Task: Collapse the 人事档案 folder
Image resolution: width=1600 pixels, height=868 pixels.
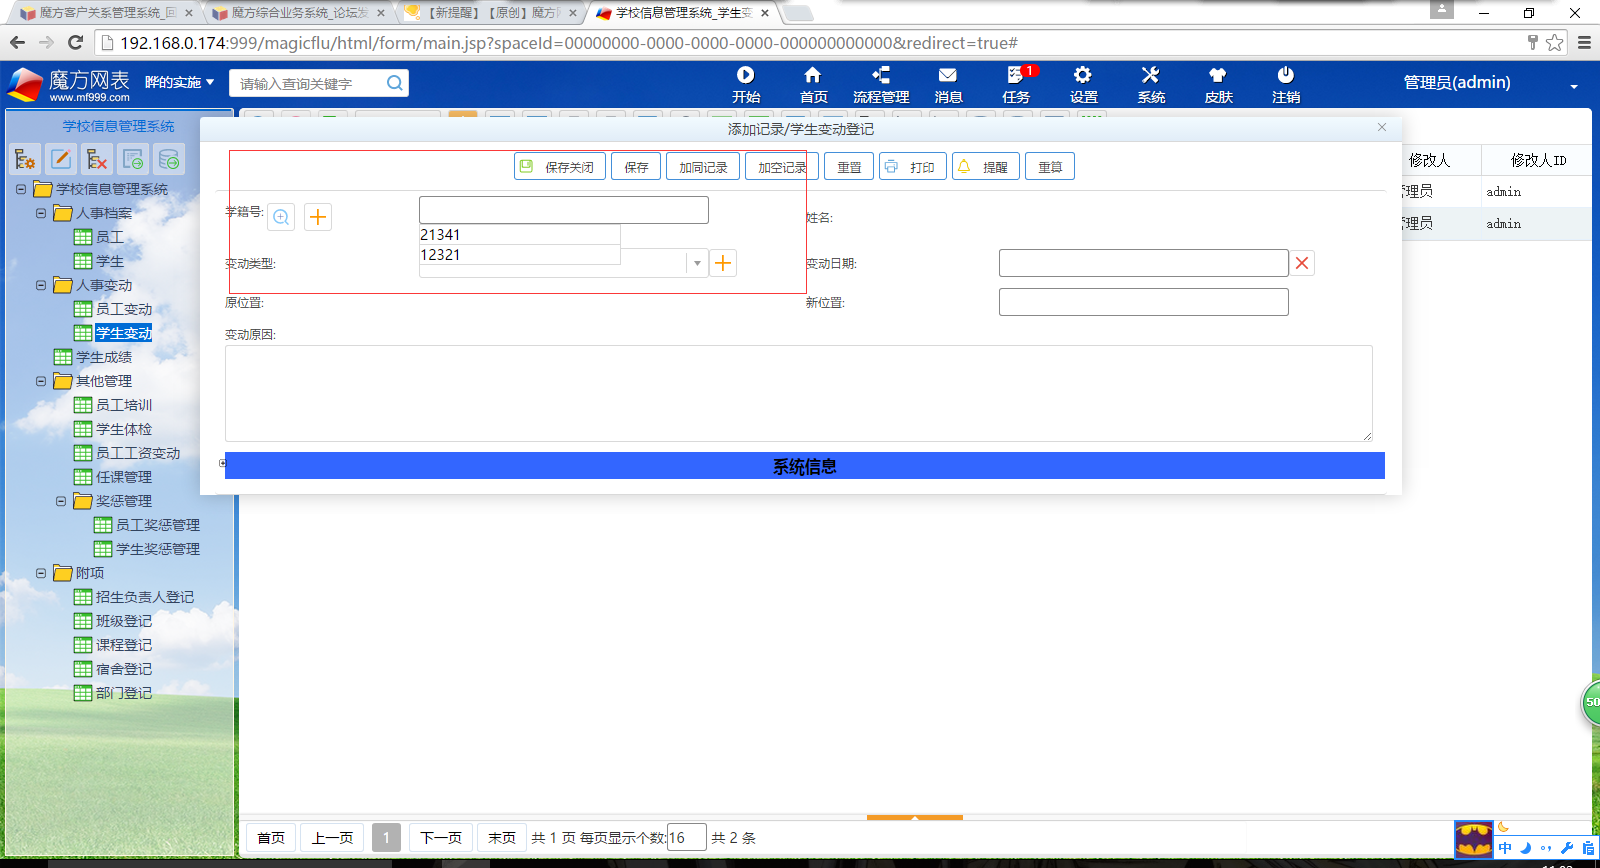Action: pos(40,213)
